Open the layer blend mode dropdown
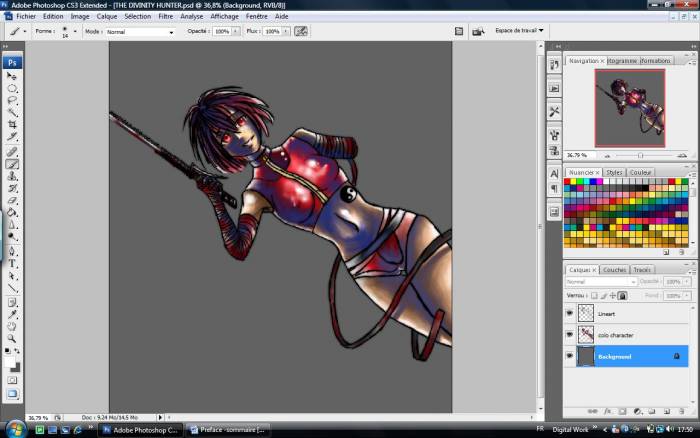700x438 pixels. (x=601, y=282)
